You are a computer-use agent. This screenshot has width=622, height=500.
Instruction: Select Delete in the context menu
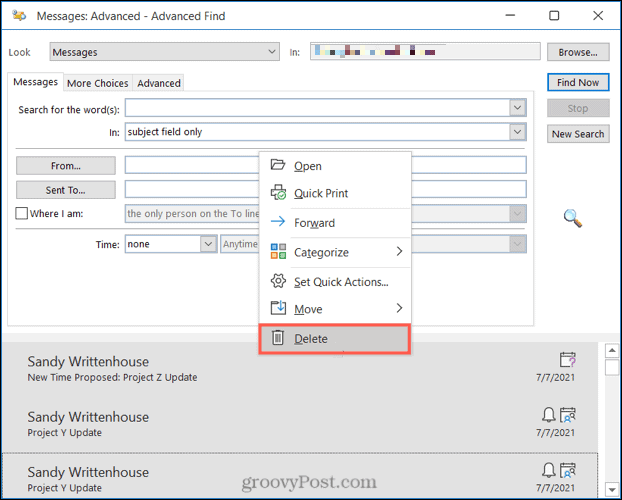334,338
